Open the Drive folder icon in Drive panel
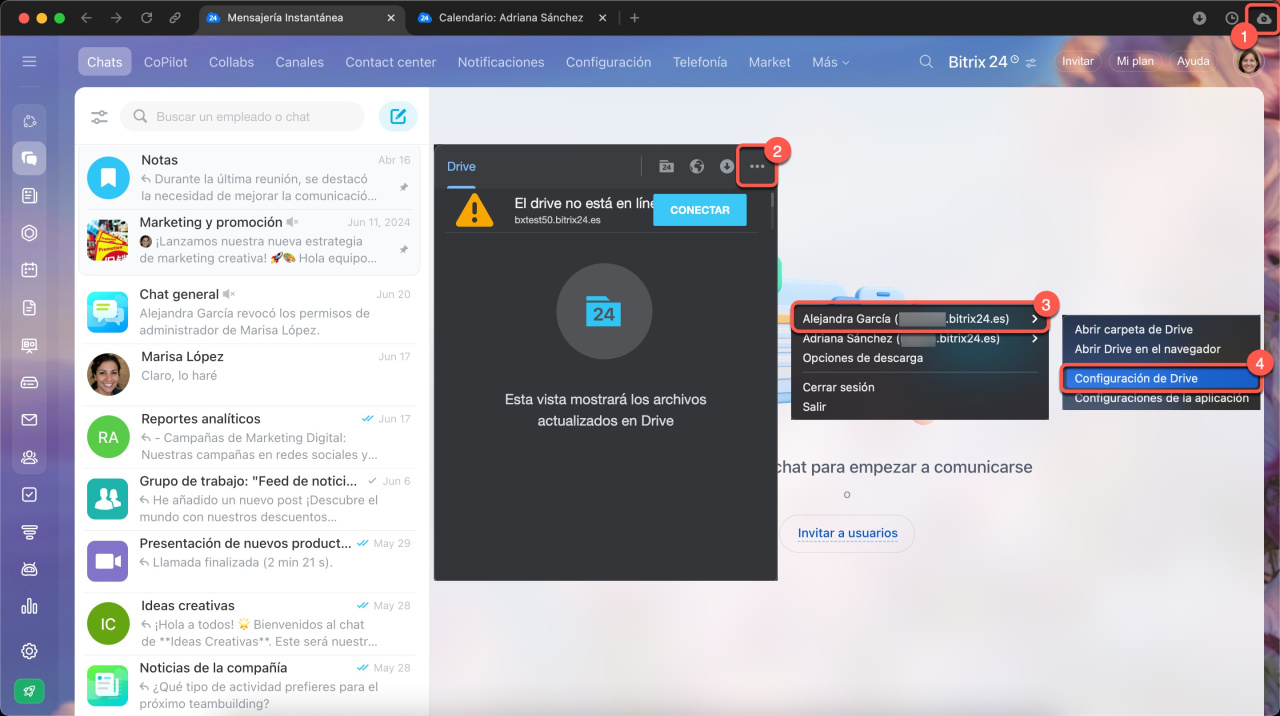Viewport: 1280px width, 716px height. [x=666, y=166]
